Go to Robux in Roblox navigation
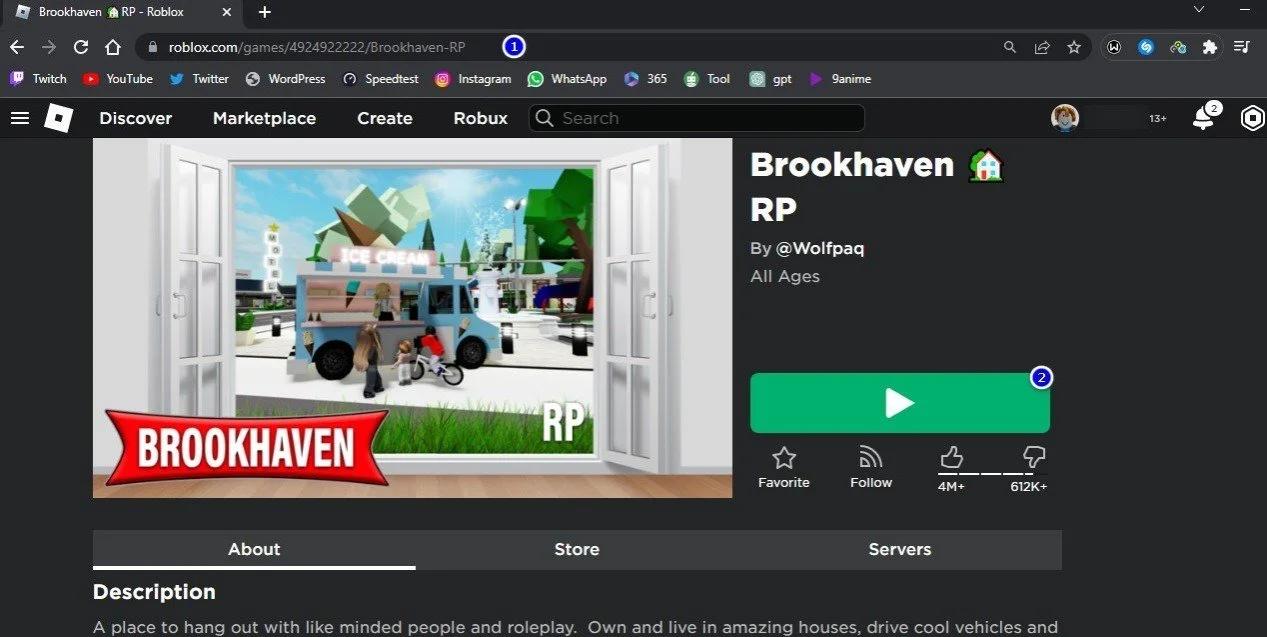The image size is (1267, 637). tap(481, 118)
